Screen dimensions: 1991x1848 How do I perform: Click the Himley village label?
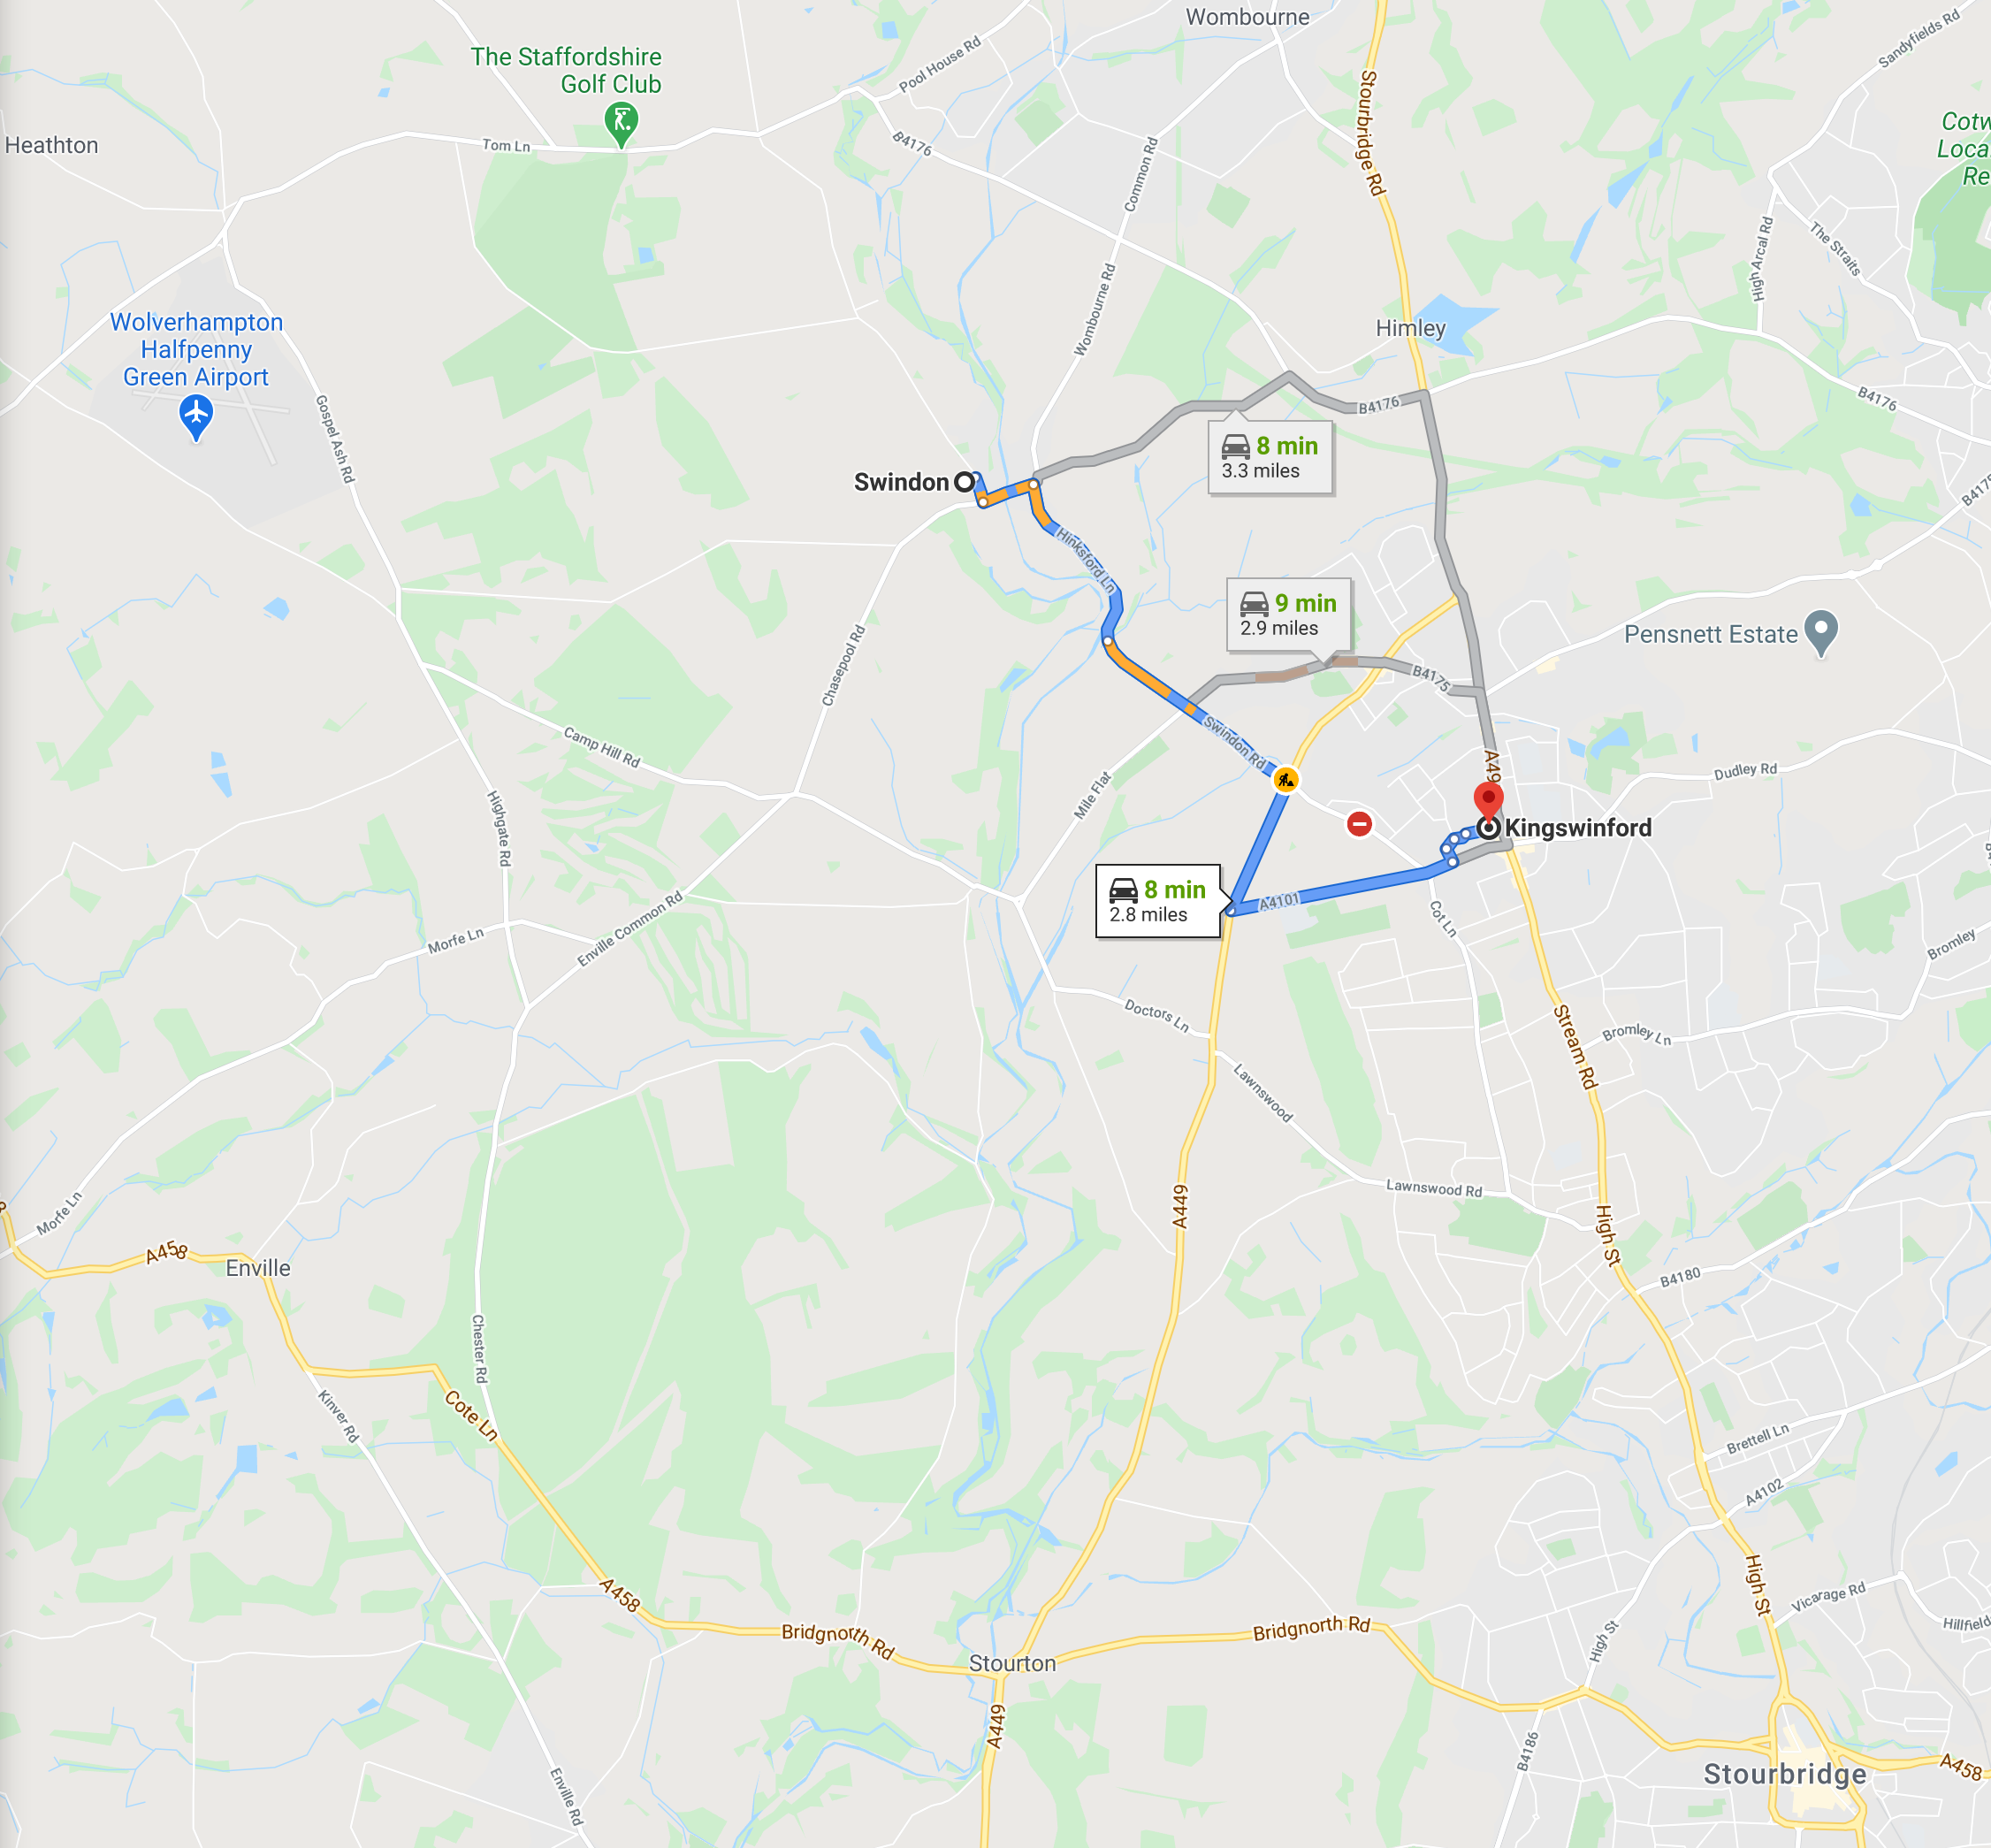click(1410, 328)
